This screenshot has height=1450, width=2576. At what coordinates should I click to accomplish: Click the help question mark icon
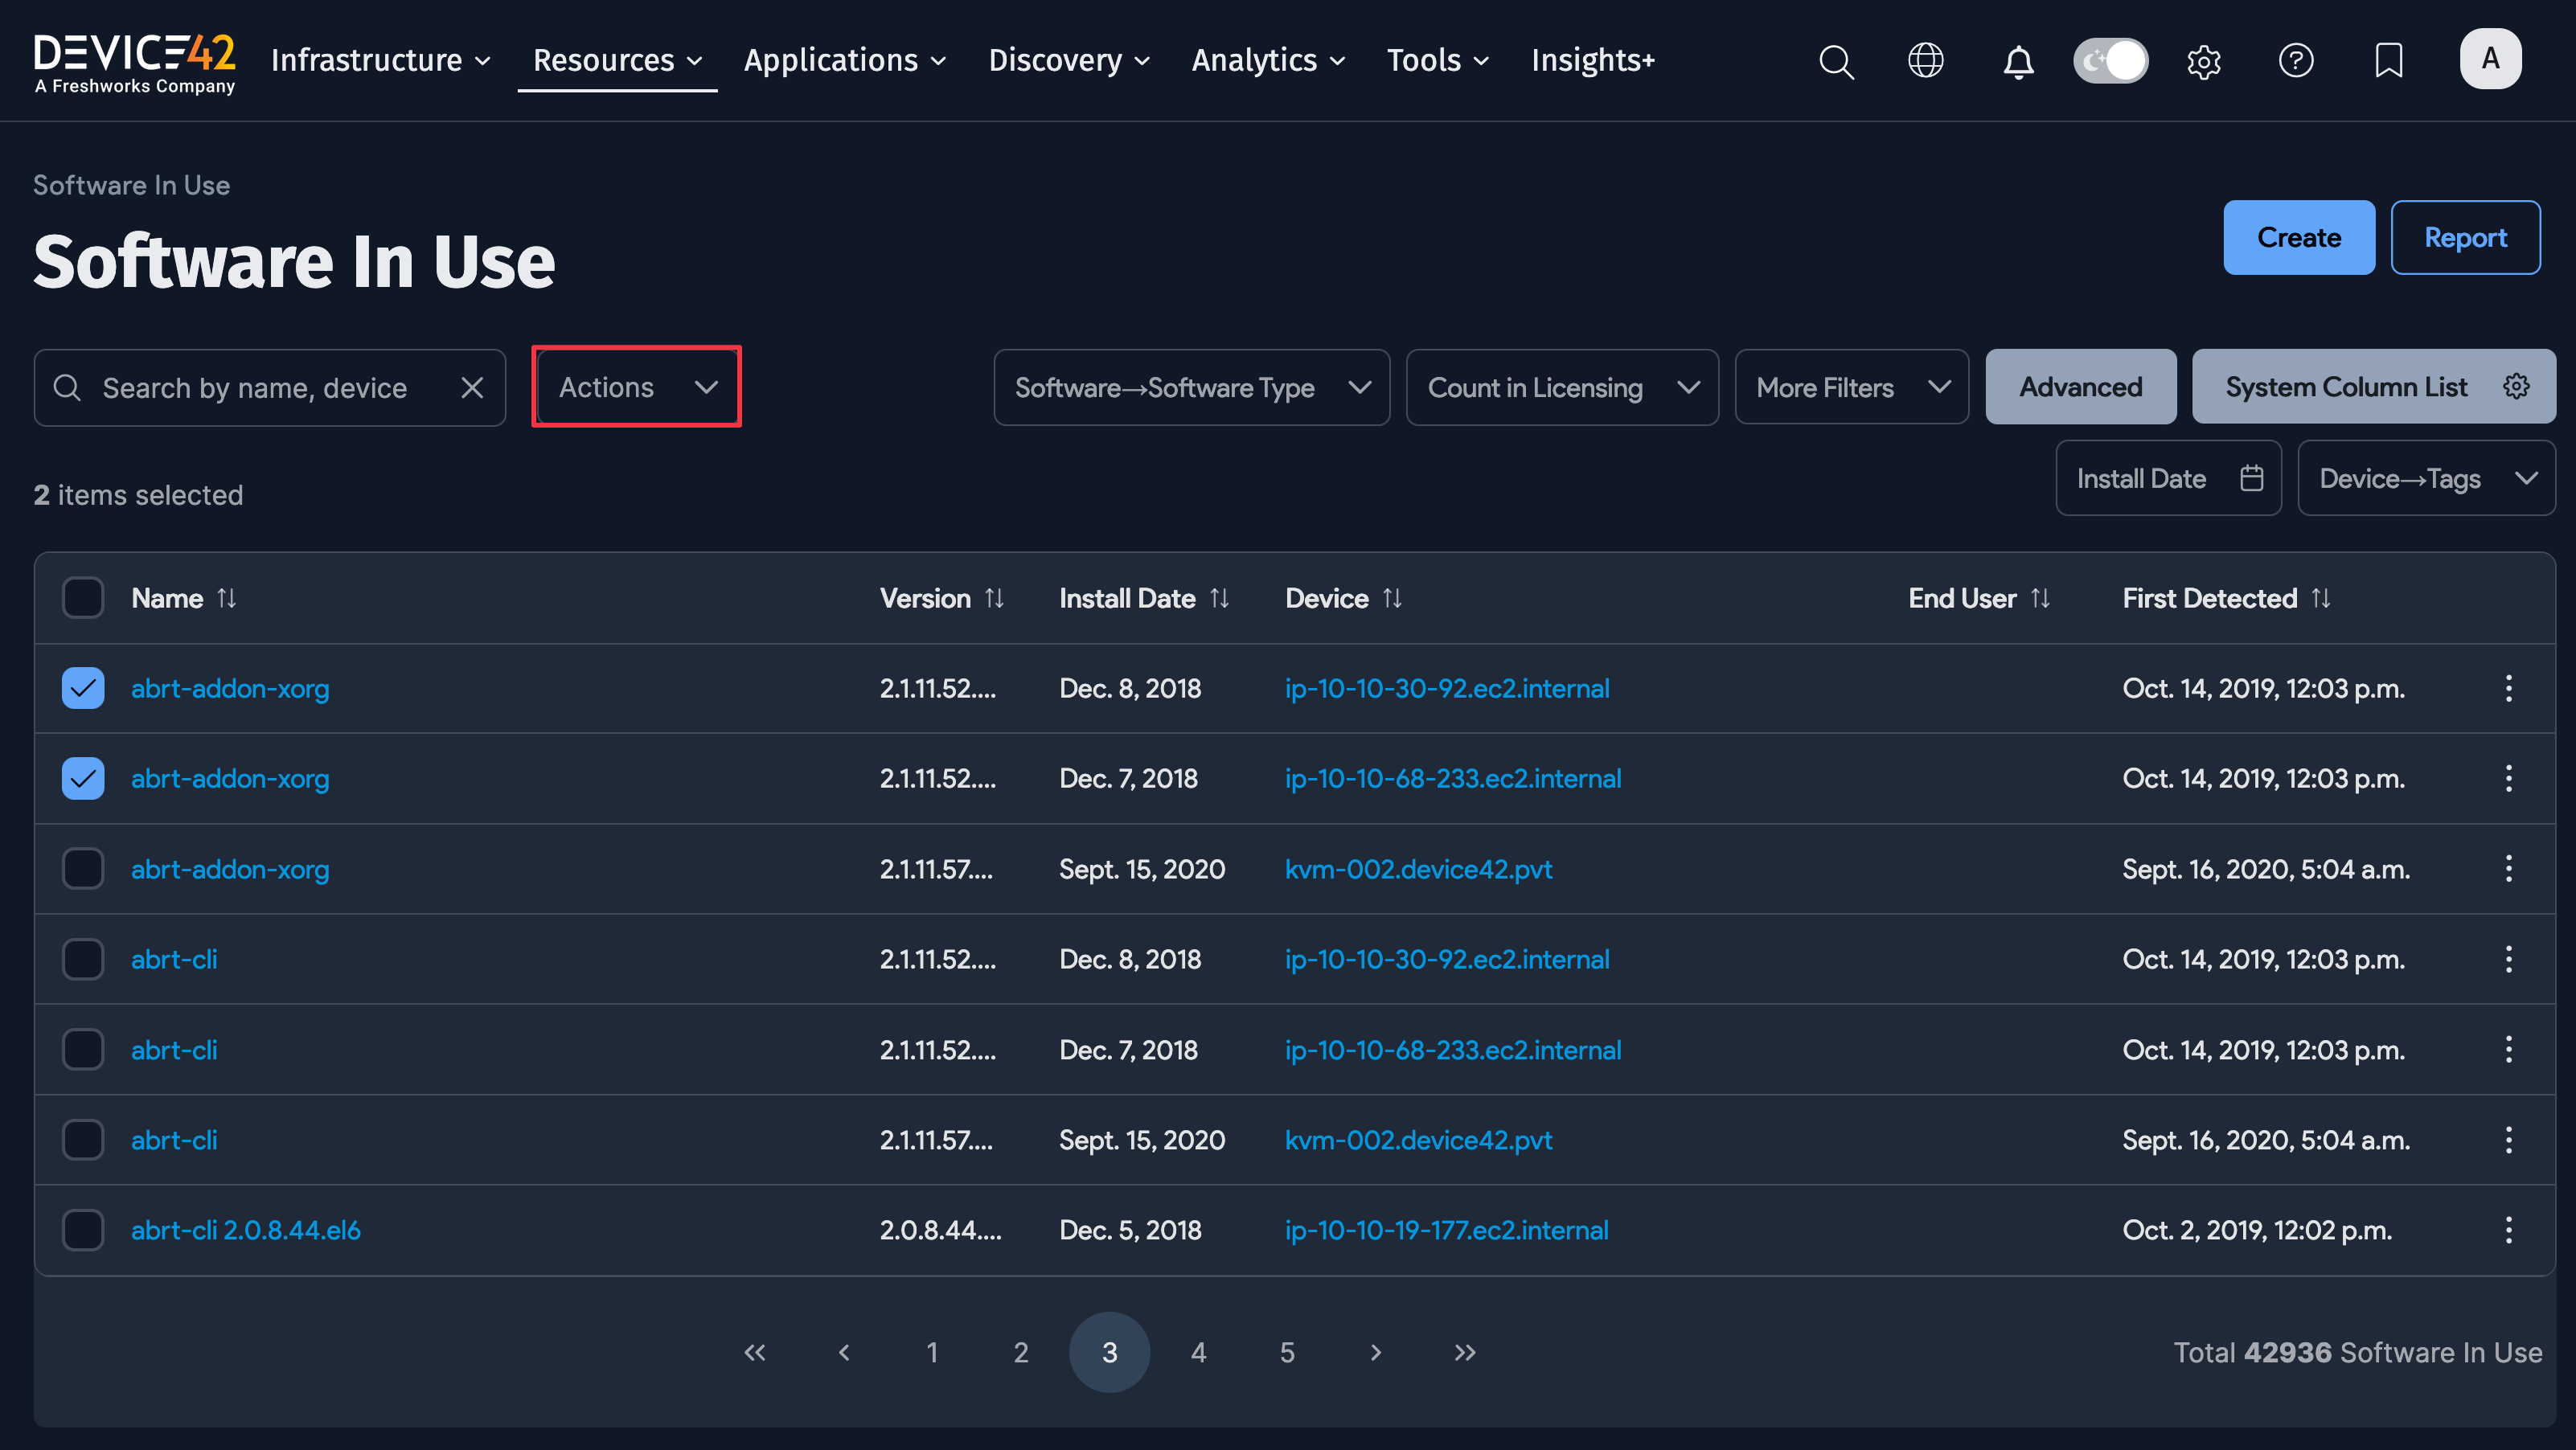pos(2295,61)
